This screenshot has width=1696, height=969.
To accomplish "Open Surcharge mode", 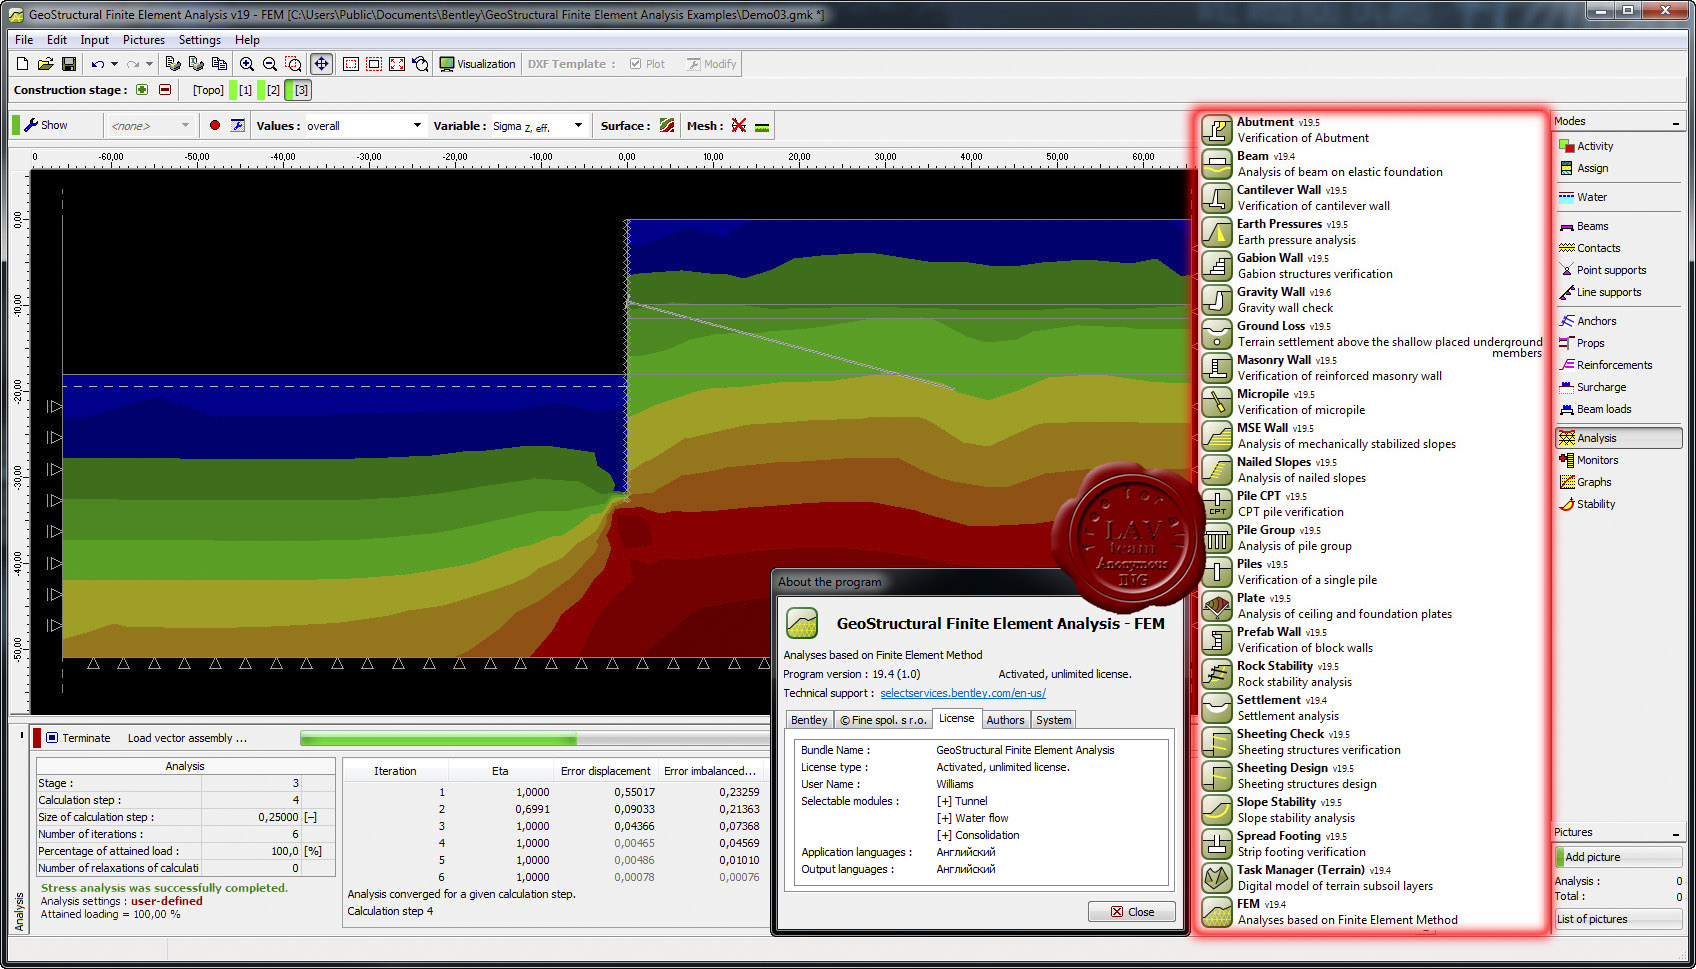I will tap(1593, 387).
